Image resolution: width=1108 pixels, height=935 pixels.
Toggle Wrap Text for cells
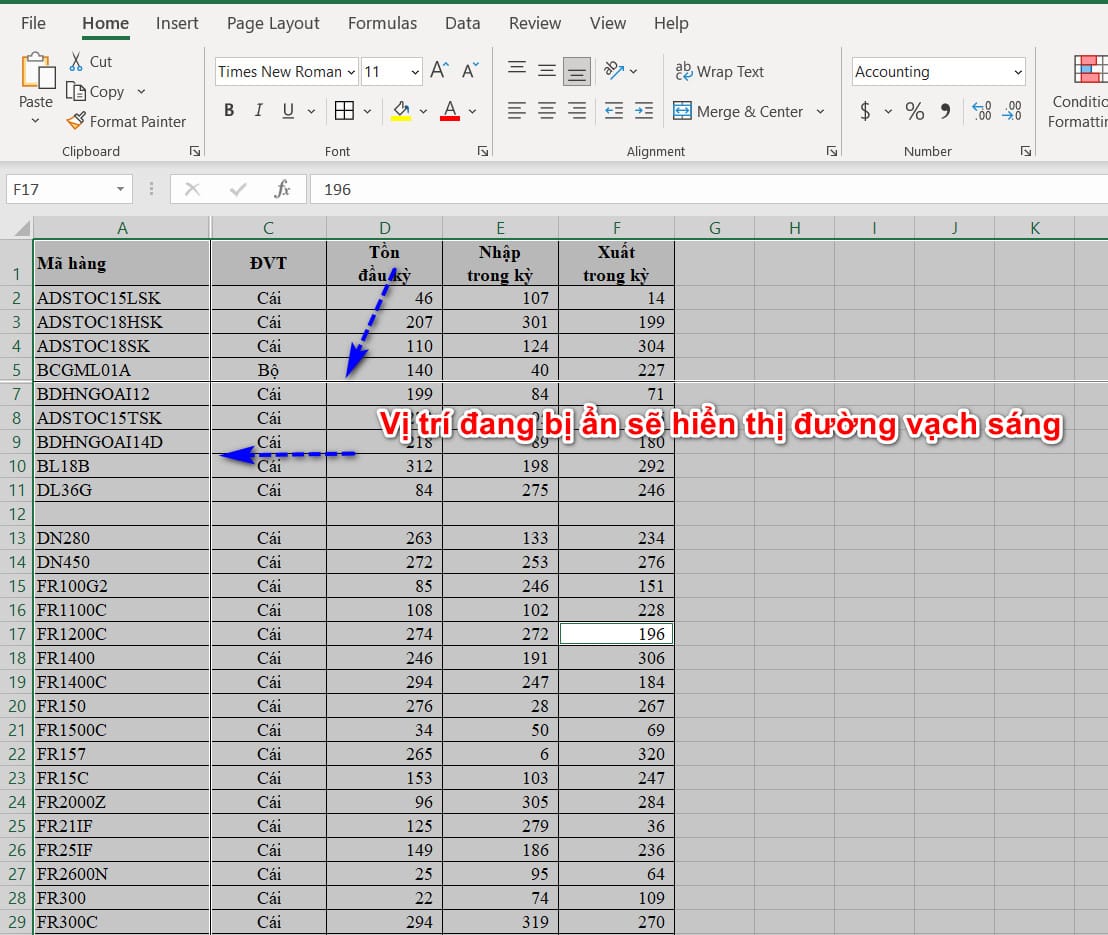coord(719,71)
